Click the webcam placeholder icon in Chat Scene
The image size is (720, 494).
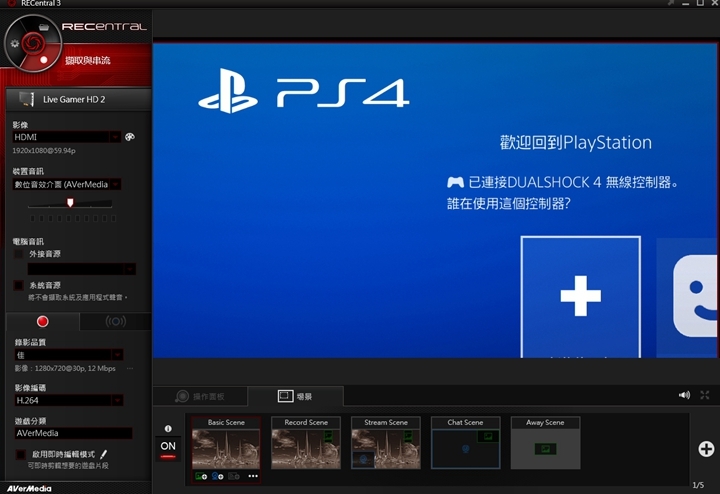click(x=466, y=449)
